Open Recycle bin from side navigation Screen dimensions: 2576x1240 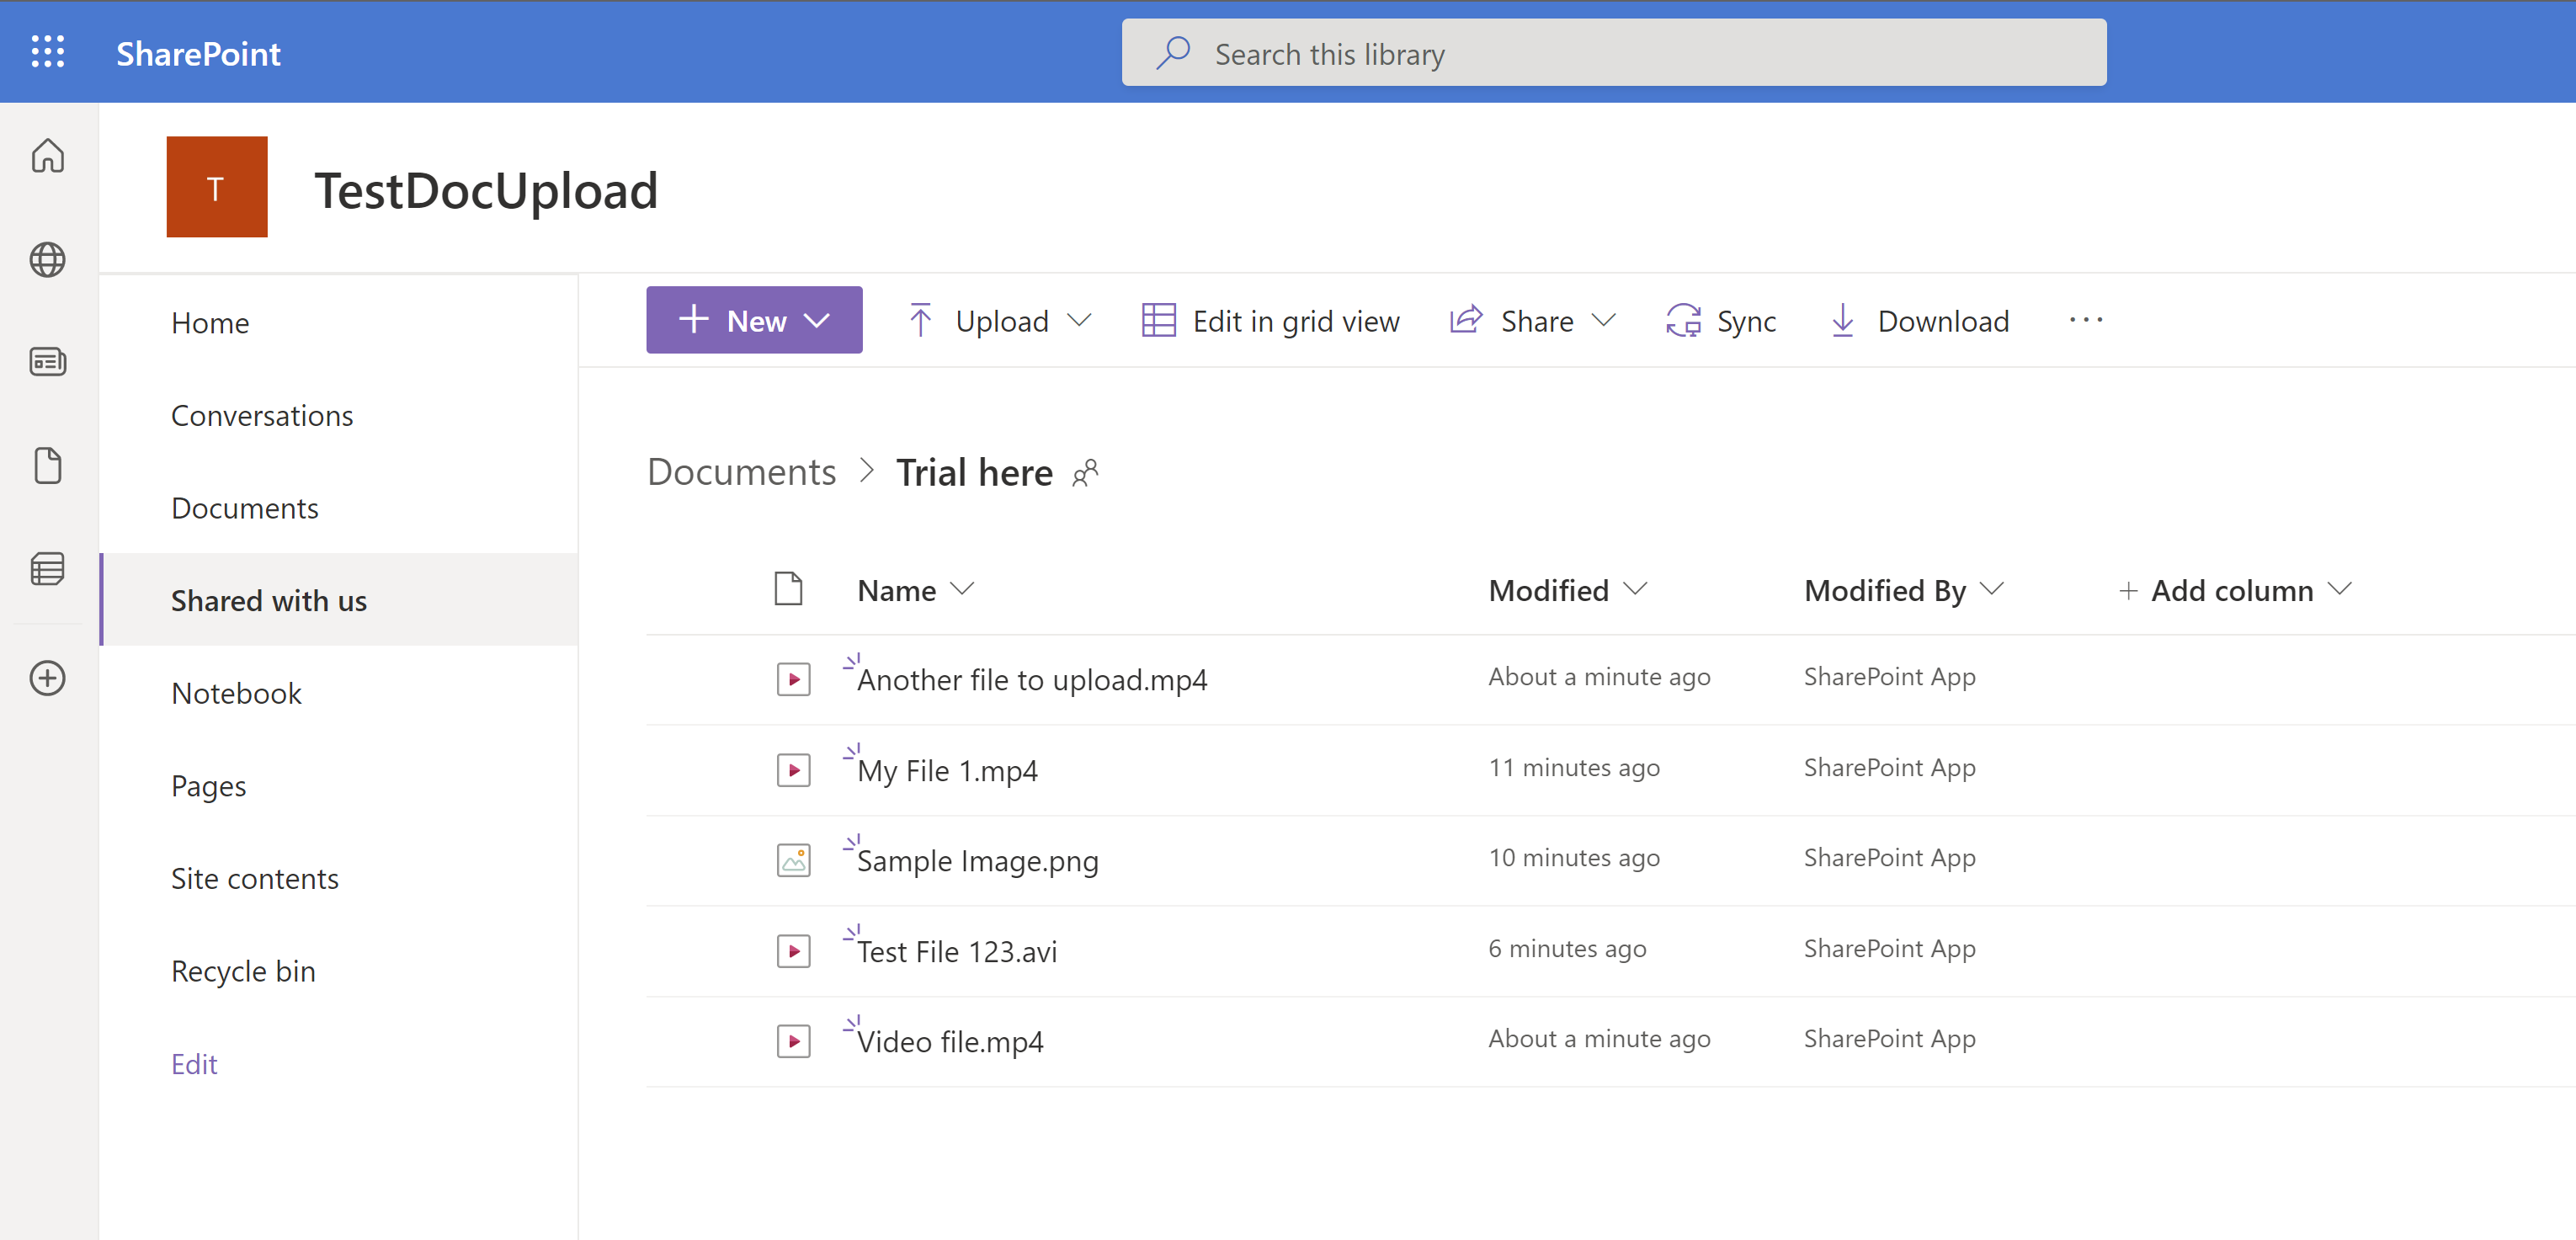point(243,971)
